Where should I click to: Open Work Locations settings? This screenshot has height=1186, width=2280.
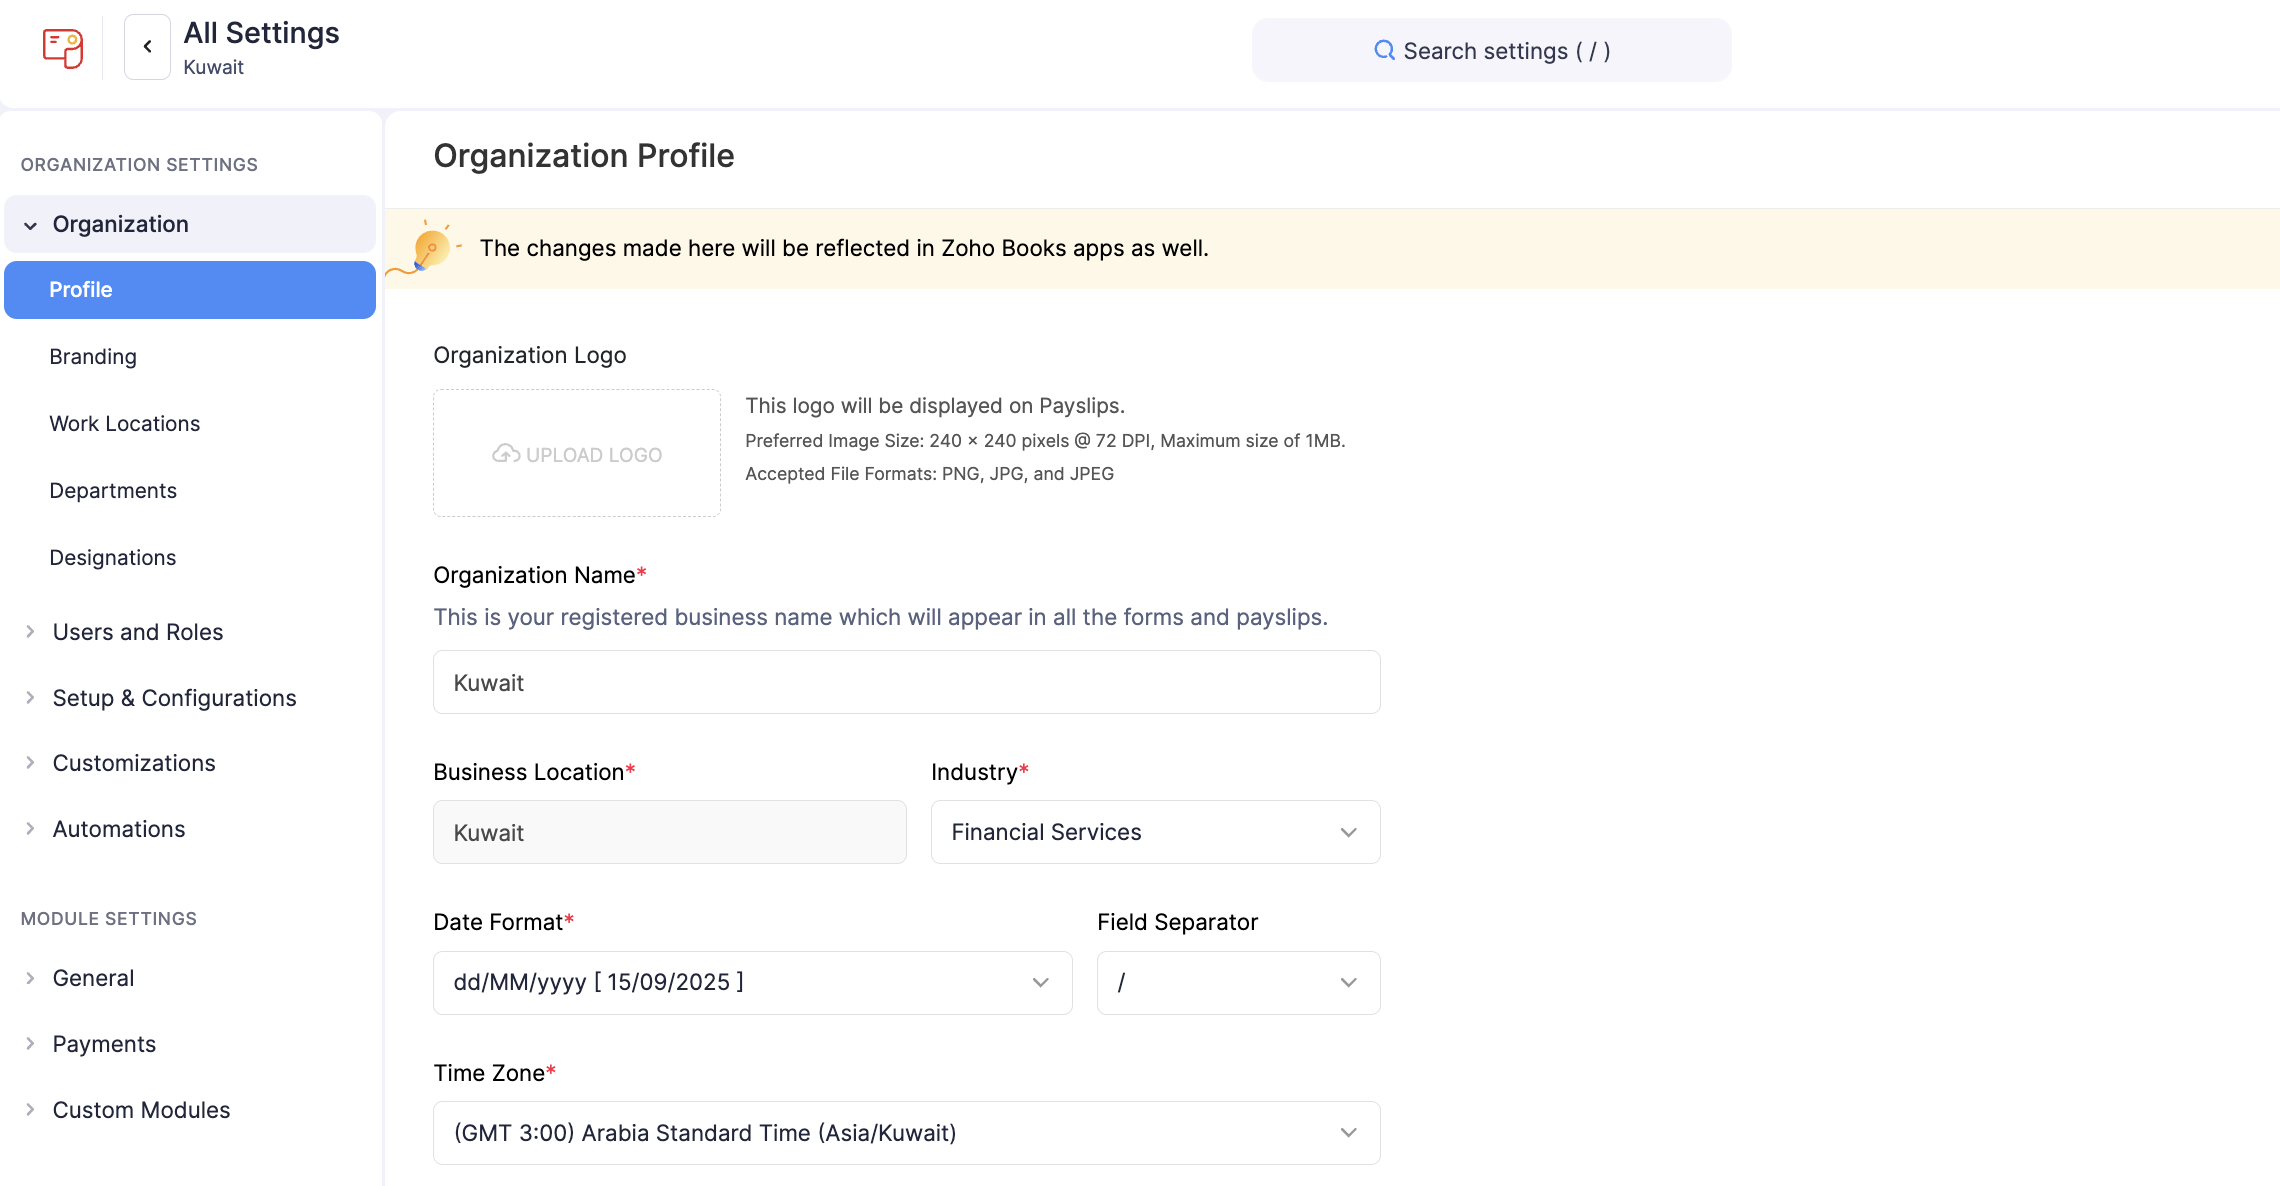pyautogui.click(x=124, y=423)
